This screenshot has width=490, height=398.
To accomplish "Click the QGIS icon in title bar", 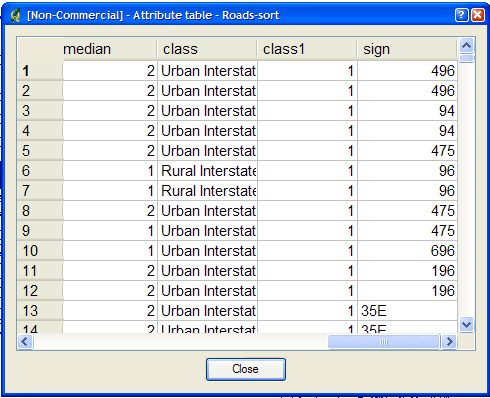I will pyautogui.click(x=15, y=15).
